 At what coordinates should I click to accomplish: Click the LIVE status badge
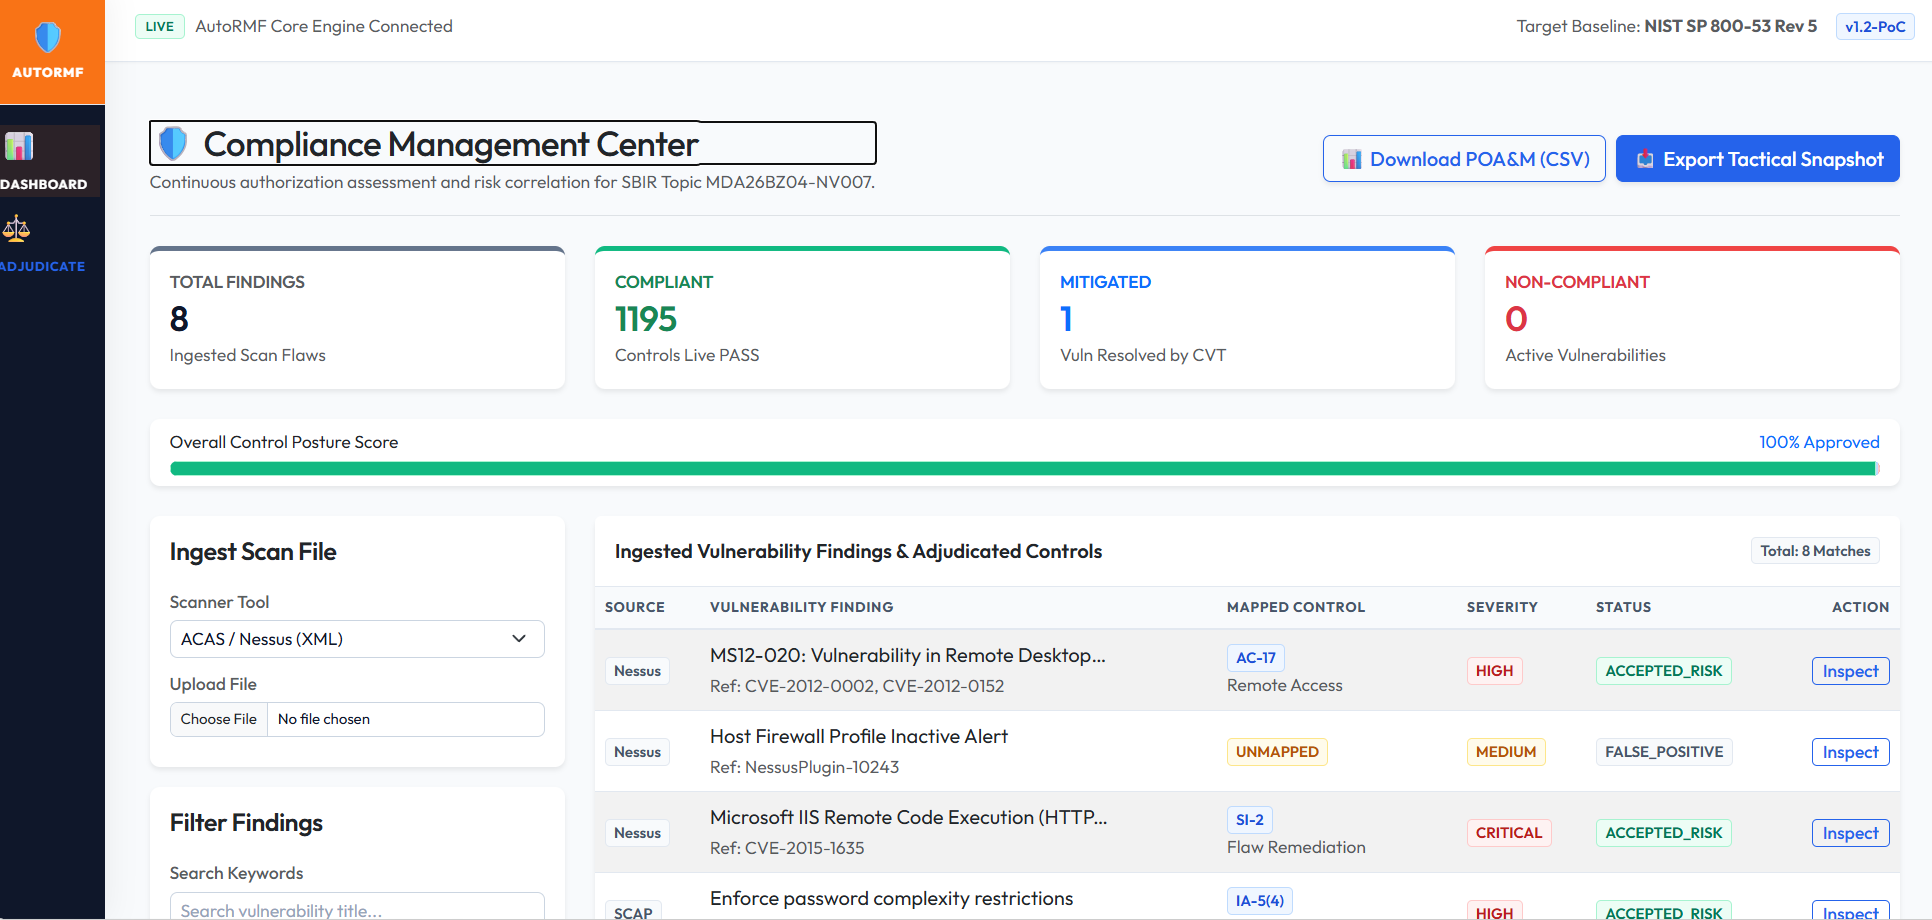[x=159, y=26]
